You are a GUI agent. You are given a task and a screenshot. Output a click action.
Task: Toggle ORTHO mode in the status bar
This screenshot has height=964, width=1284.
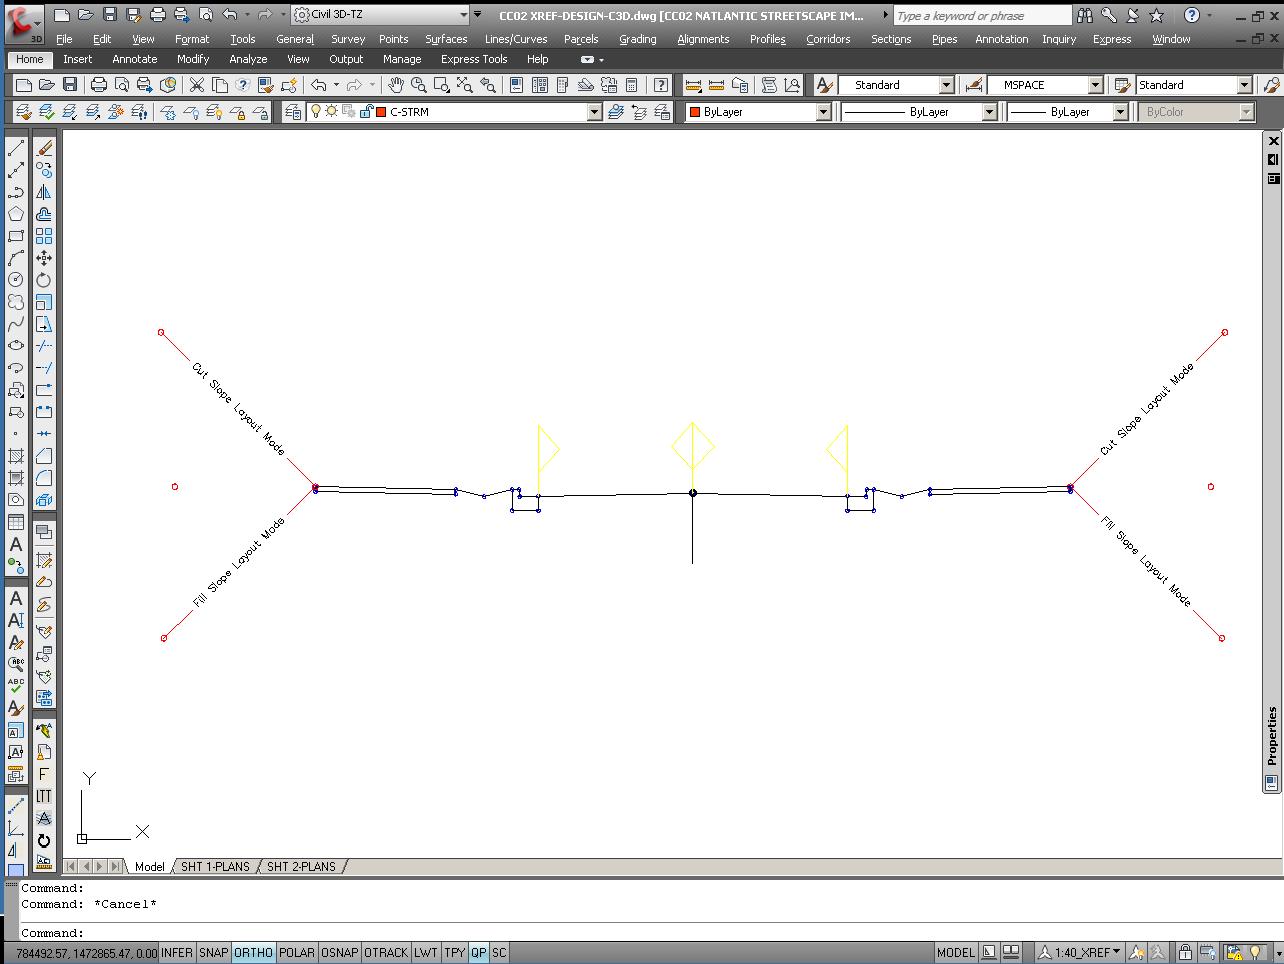click(253, 952)
